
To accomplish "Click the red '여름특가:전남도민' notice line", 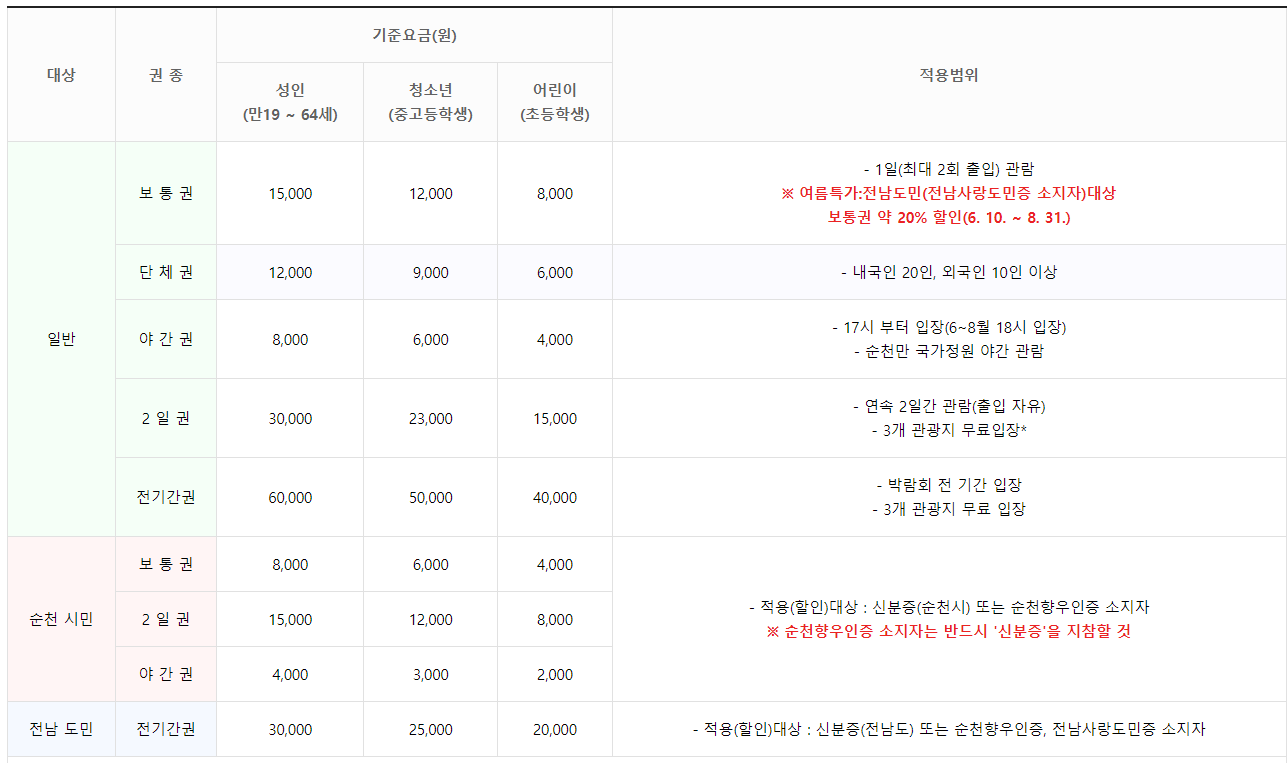I will [949, 193].
